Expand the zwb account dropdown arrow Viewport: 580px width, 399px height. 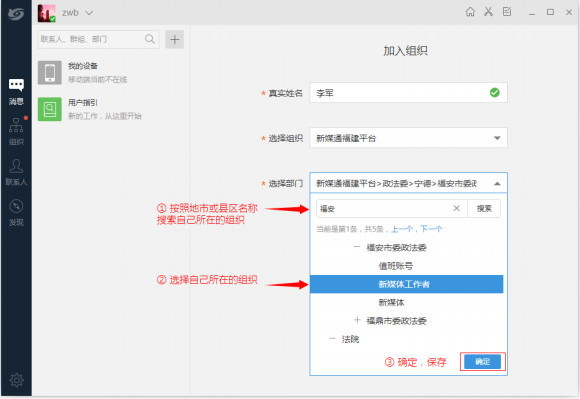(89, 13)
